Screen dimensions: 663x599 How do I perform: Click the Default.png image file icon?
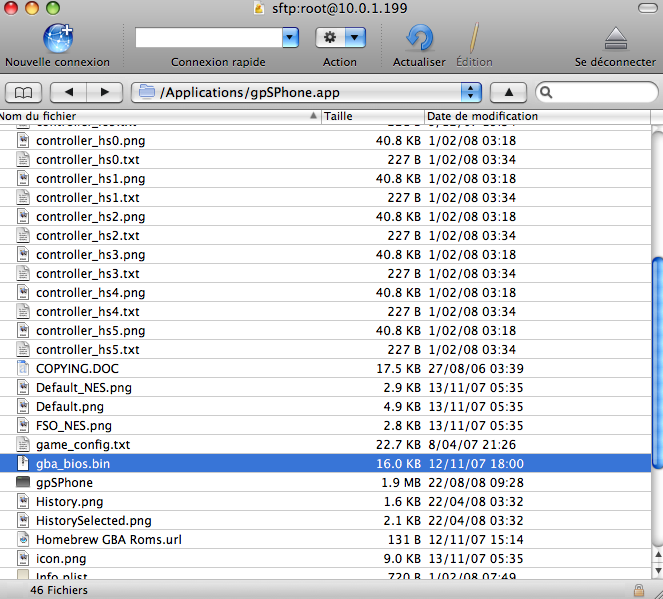point(23,406)
